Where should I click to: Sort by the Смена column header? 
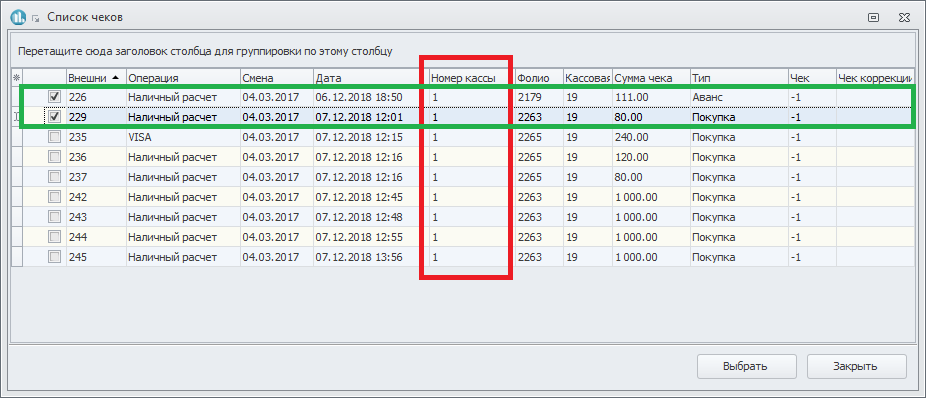(276, 78)
